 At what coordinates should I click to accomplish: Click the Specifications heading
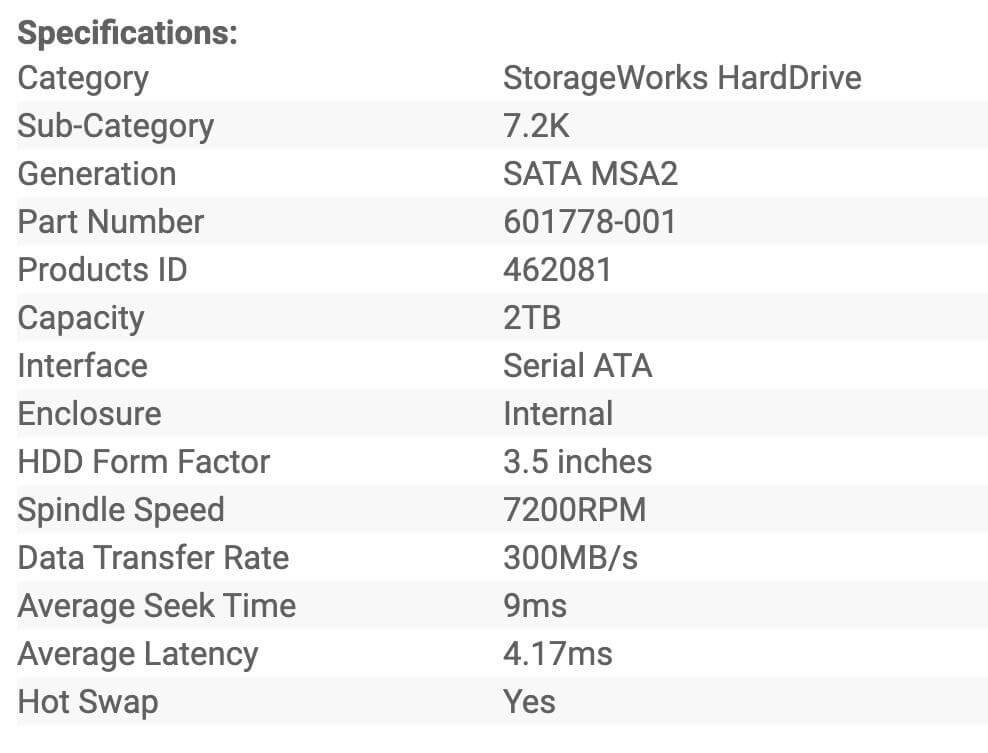127,32
